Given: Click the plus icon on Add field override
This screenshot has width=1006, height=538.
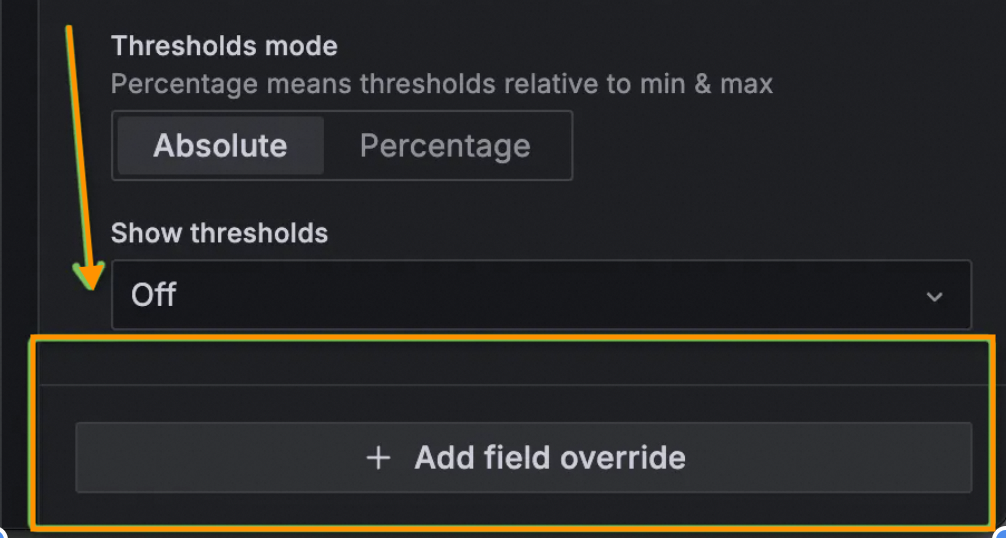Looking at the screenshot, I should (x=378, y=458).
